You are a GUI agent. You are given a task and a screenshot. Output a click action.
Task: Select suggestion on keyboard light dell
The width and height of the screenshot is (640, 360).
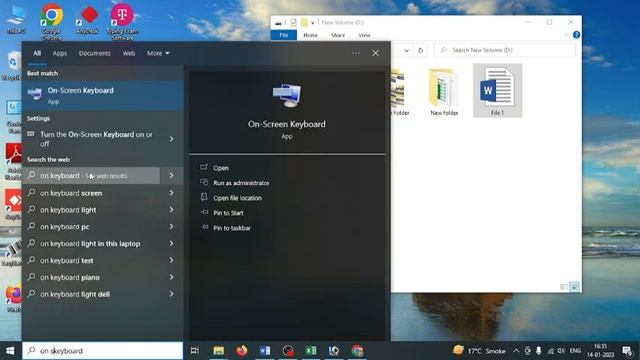75,294
